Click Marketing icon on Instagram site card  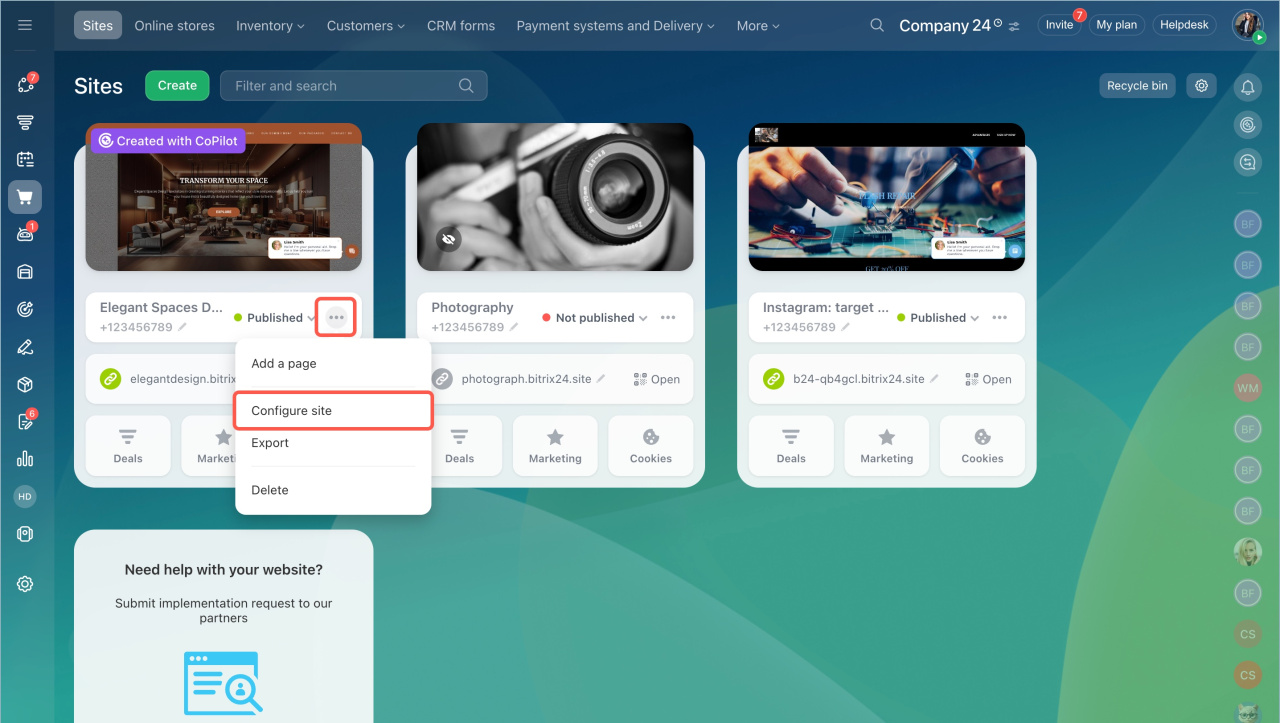[886, 445]
